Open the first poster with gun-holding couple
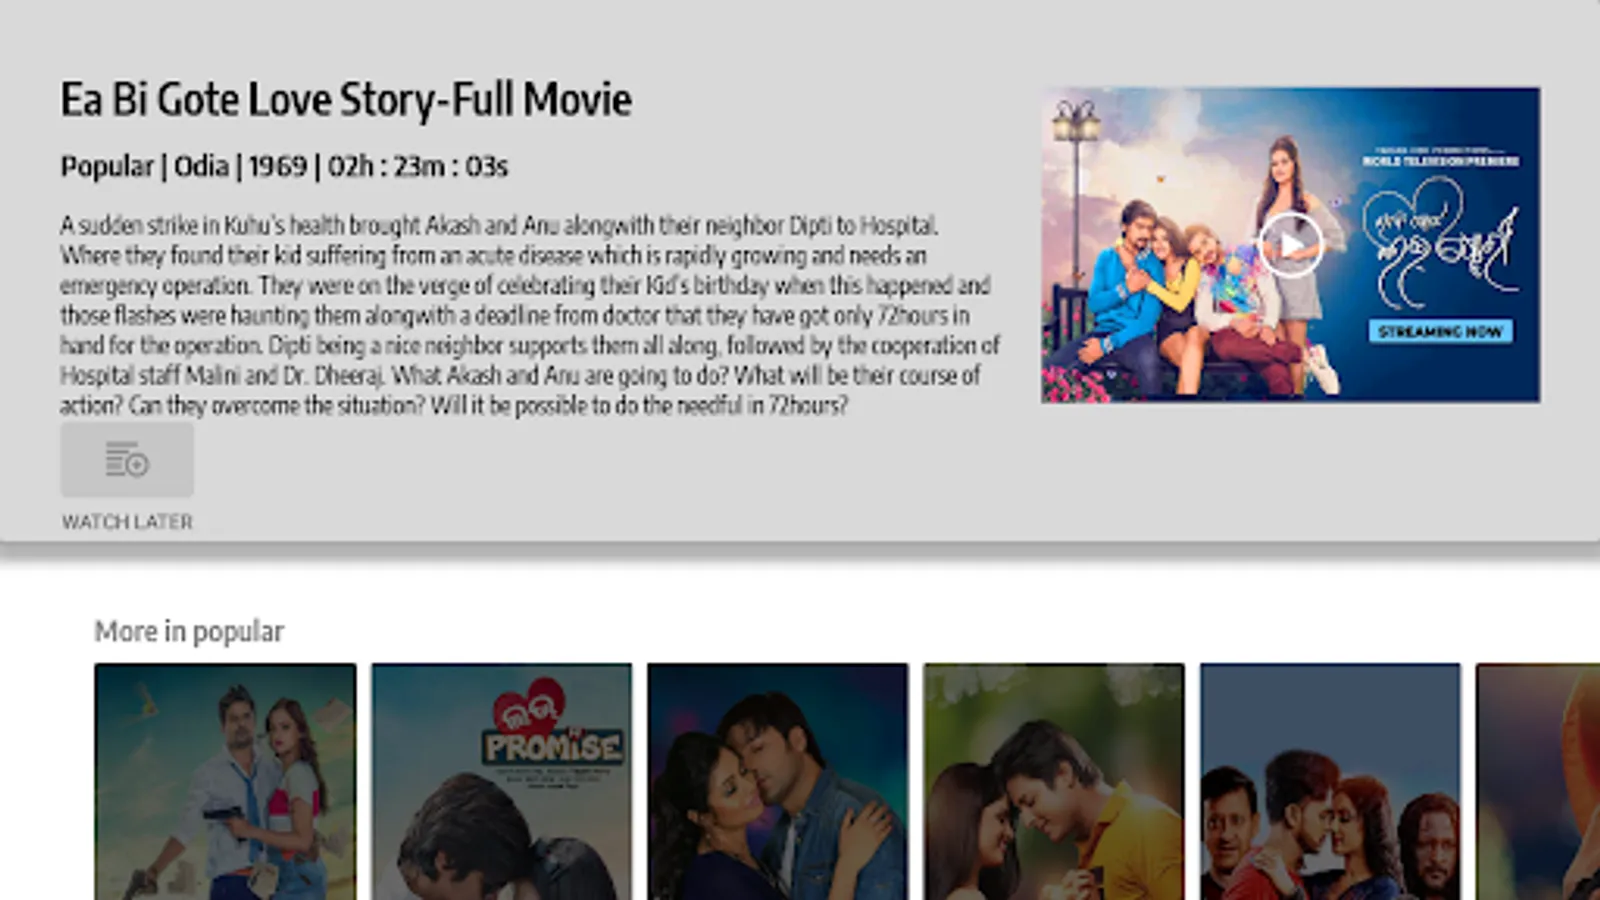 pos(225,781)
